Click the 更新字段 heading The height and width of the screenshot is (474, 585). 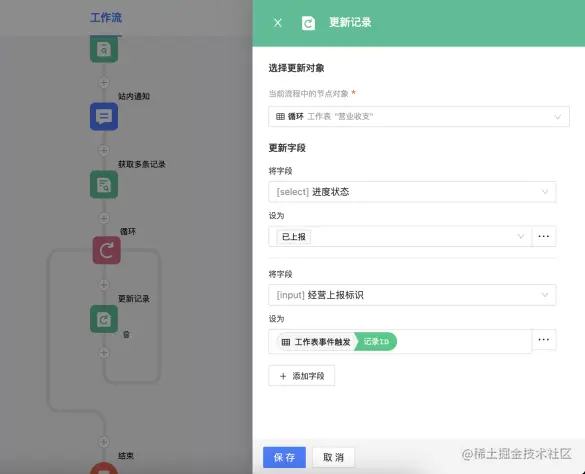click(287, 148)
